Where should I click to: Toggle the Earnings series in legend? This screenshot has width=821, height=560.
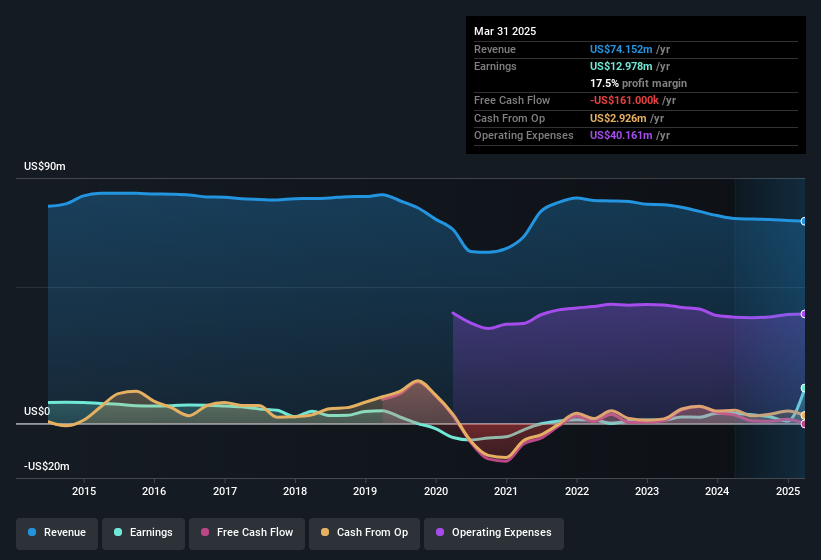point(143,533)
